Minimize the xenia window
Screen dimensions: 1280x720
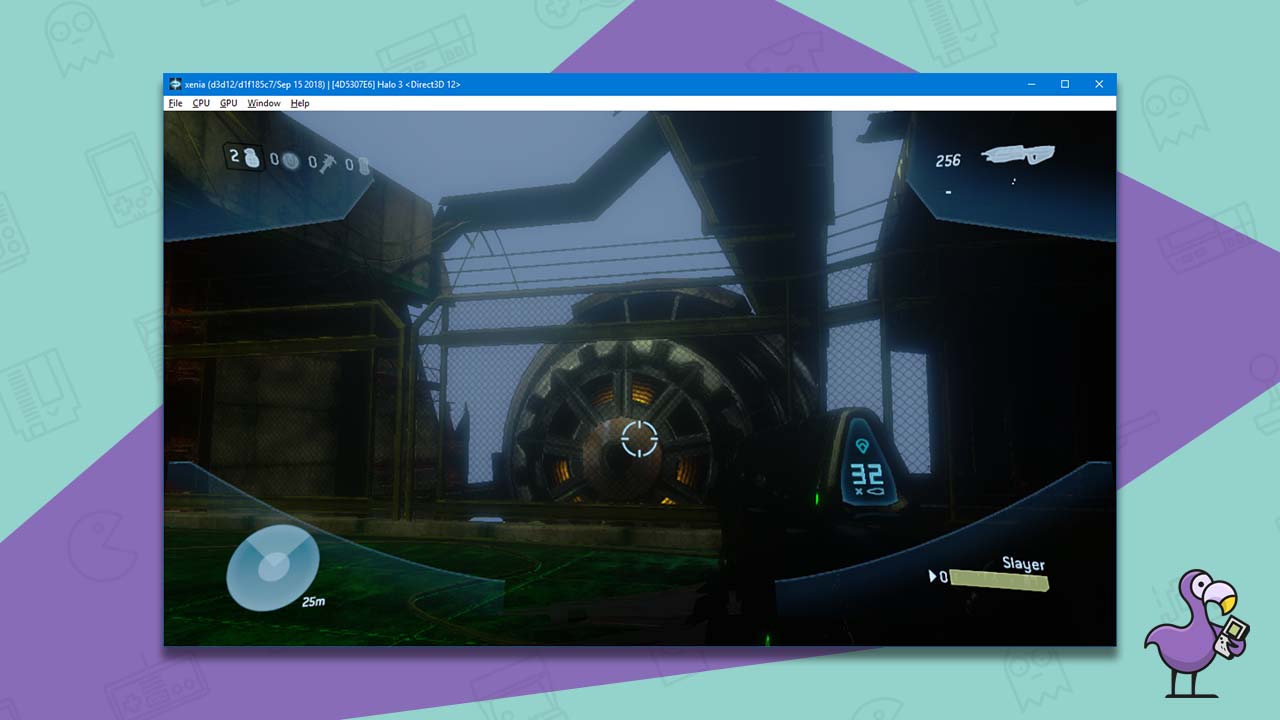coord(1030,84)
